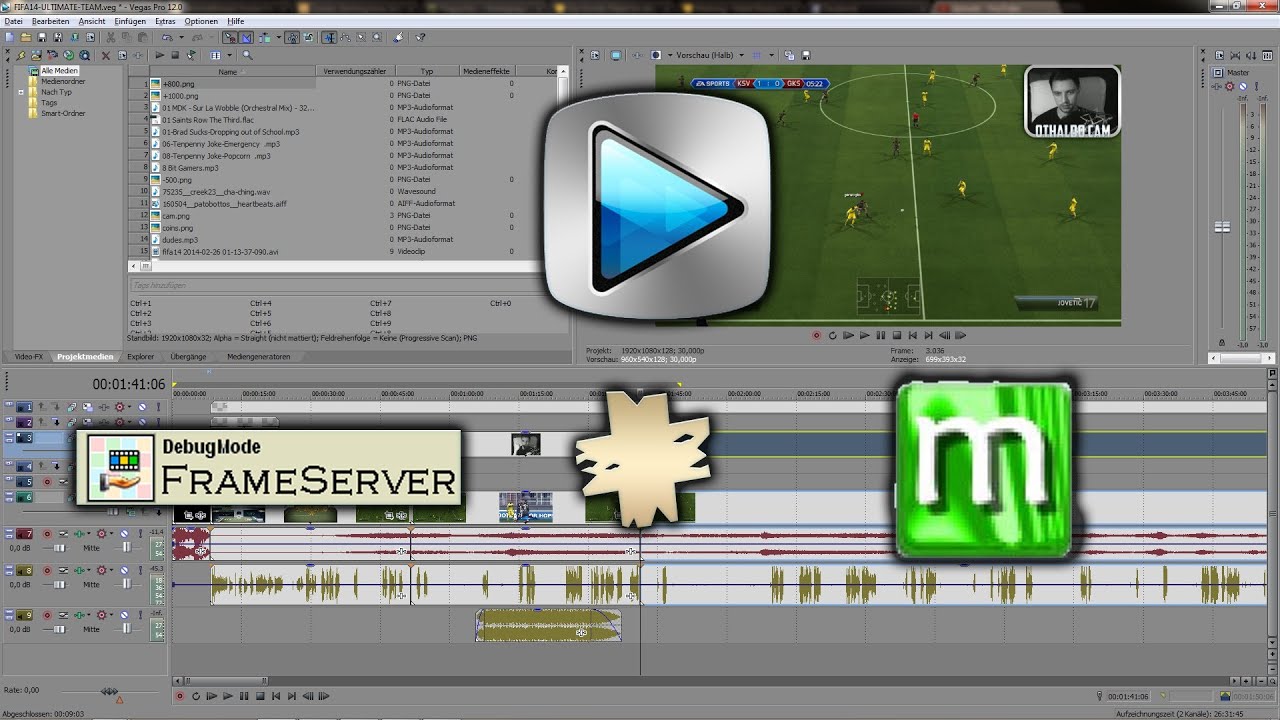Mute audio track 7

pos(124,533)
